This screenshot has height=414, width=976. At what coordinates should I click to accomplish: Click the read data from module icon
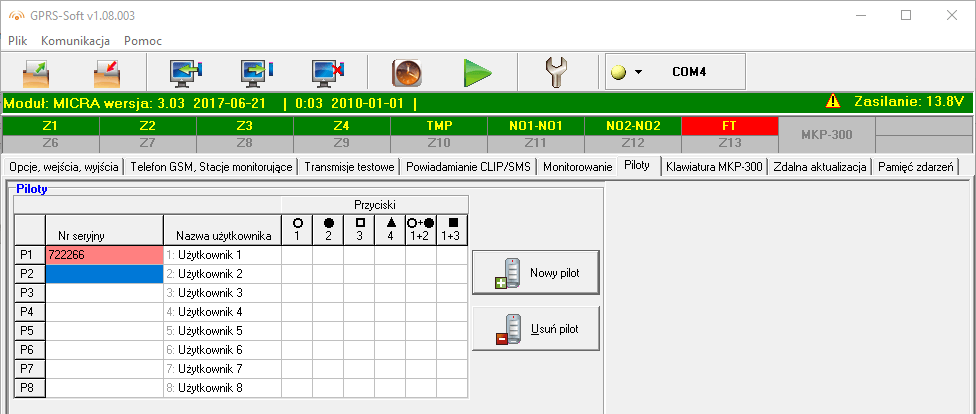click(x=187, y=73)
